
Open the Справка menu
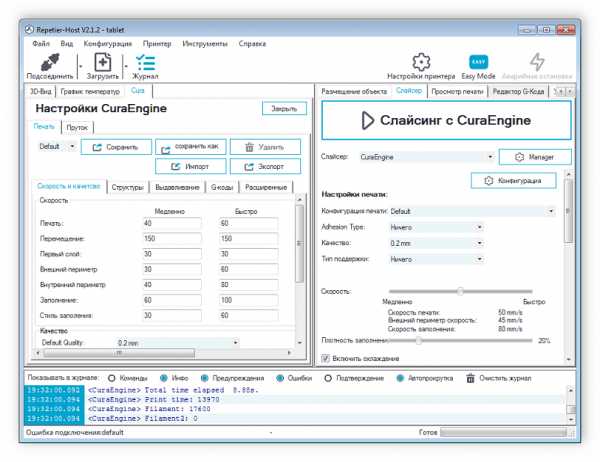coord(252,44)
